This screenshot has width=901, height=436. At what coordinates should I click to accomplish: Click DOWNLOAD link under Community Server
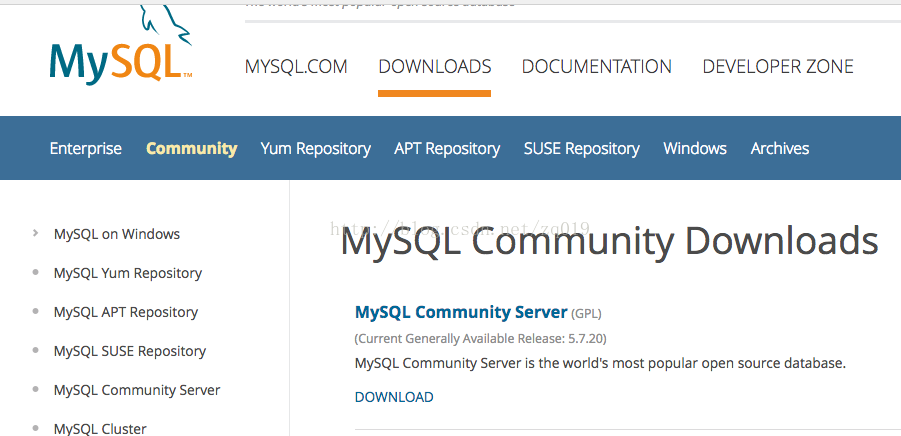coord(394,397)
